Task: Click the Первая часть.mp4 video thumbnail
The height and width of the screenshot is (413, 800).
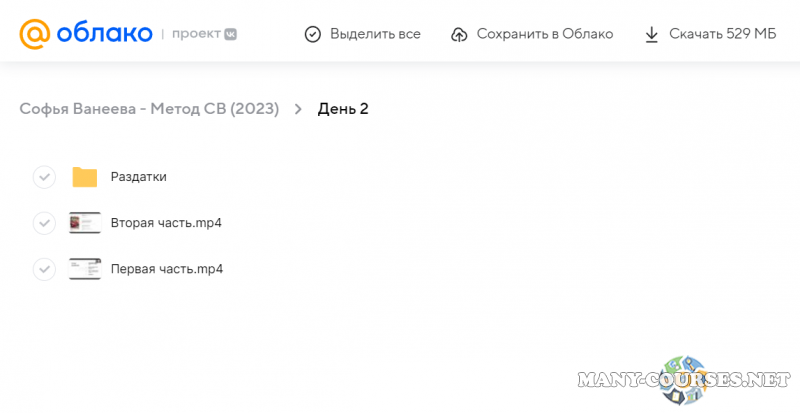Action: point(85,269)
